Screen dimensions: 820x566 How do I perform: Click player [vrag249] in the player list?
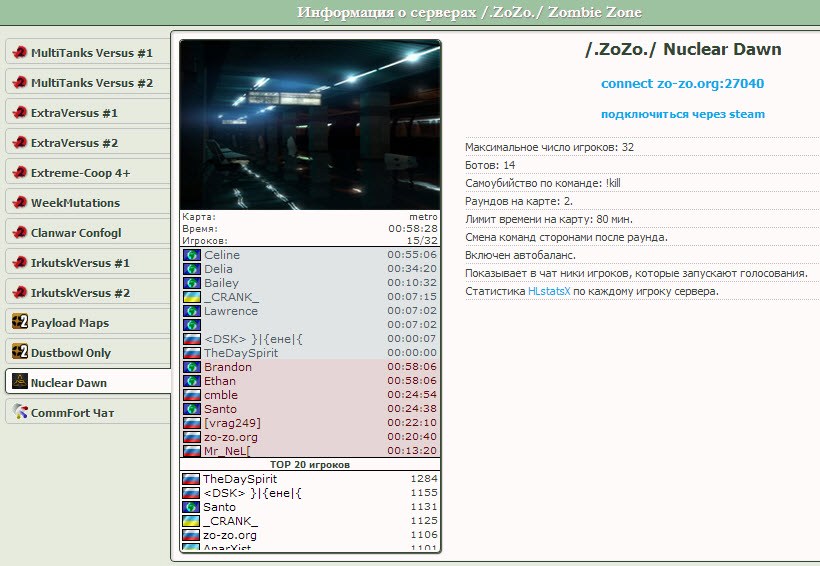232,423
